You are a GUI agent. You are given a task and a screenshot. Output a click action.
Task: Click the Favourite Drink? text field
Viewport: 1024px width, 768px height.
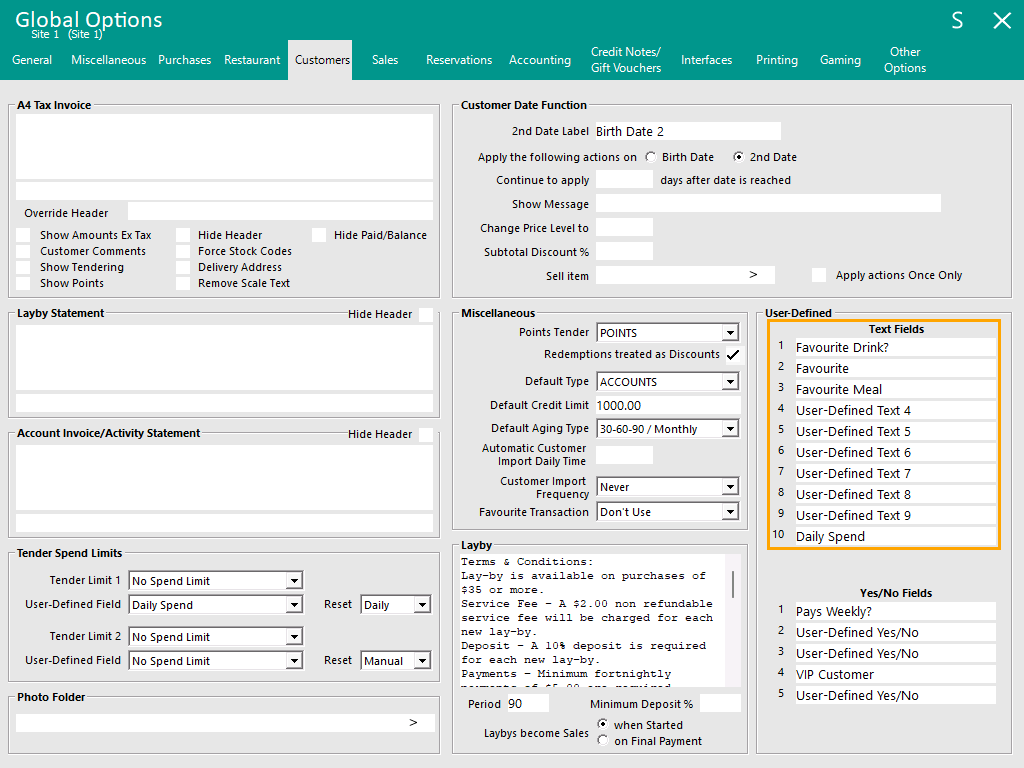[x=894, y=348]
